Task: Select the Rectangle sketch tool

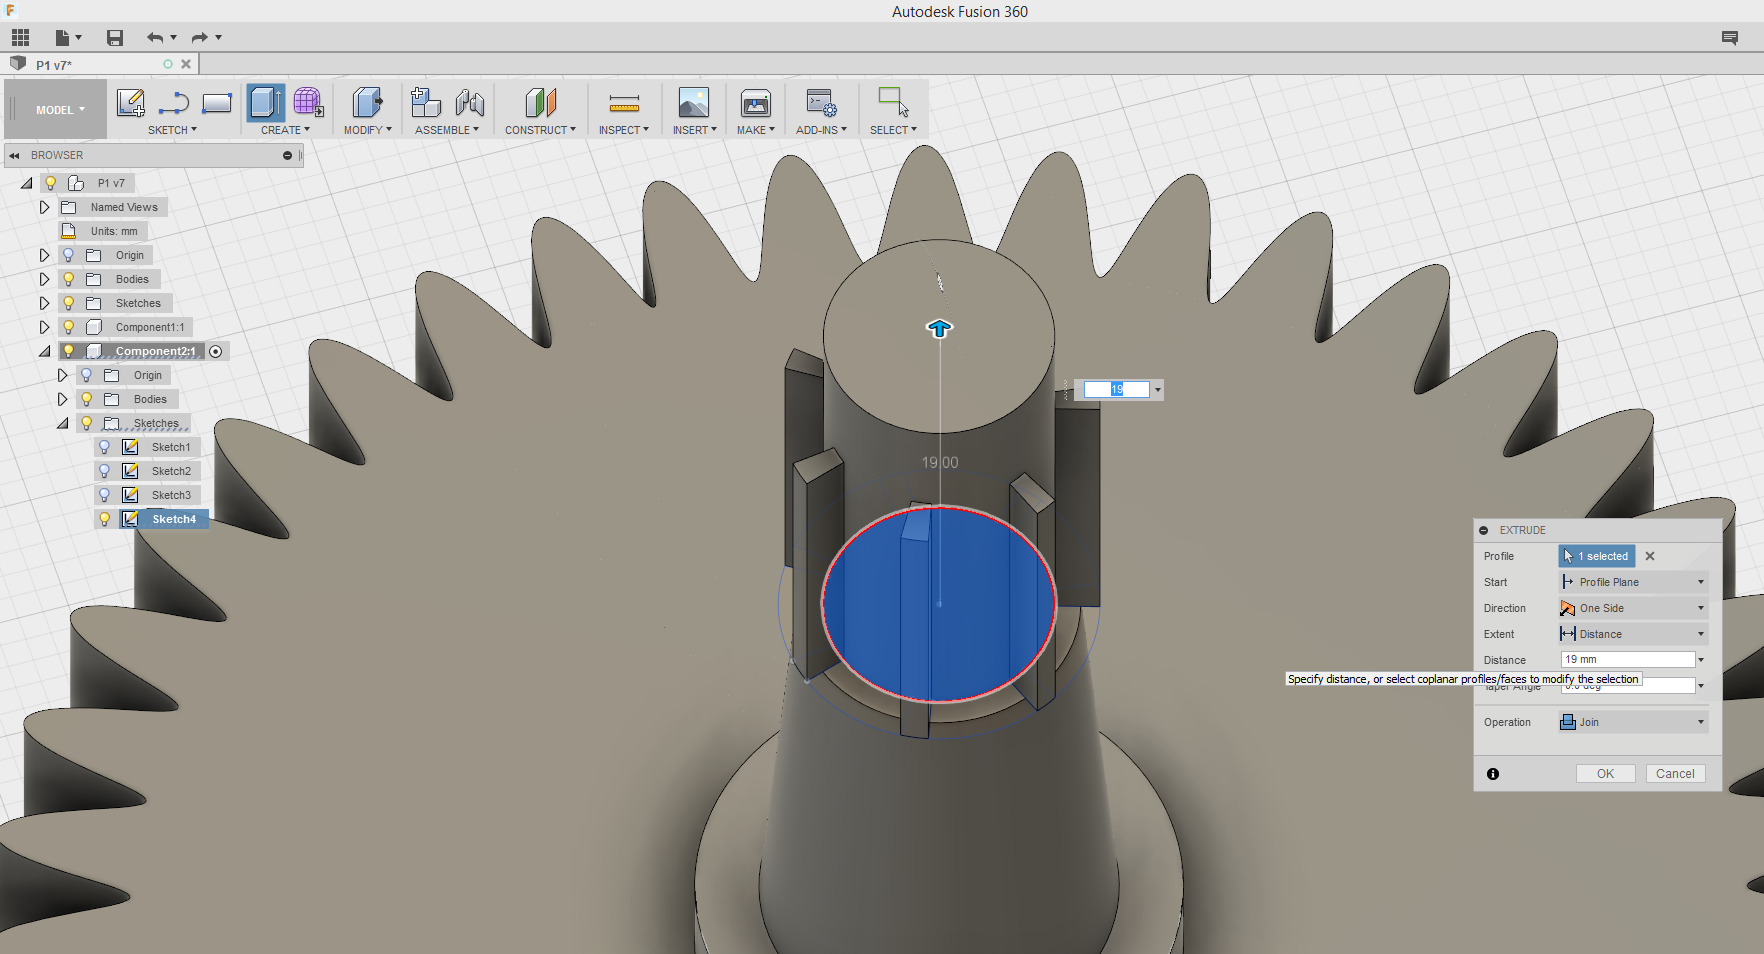Action: click(x=217, y=103)
